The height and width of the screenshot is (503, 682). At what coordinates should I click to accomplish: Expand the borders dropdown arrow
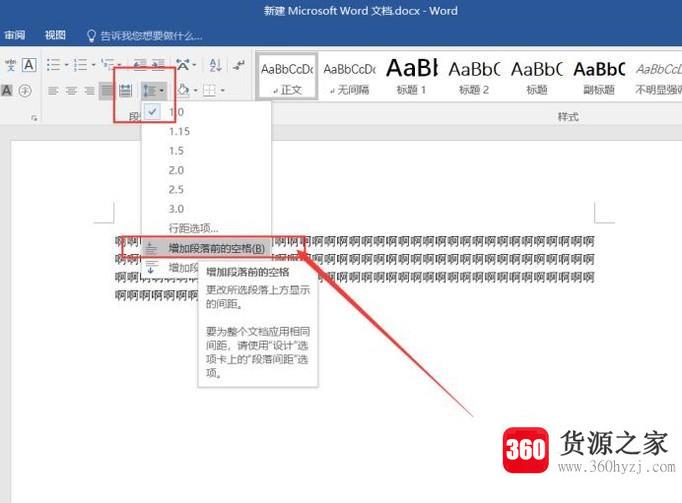(222, 91)
